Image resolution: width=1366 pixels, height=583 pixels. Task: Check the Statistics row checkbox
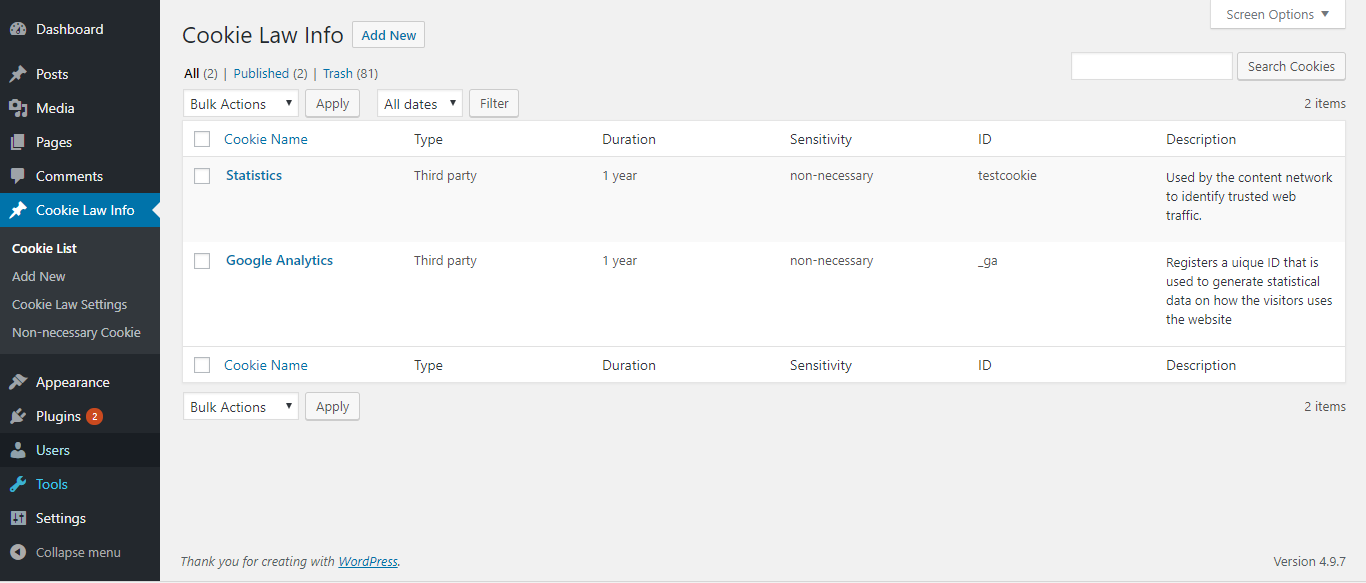pos(202,176)
